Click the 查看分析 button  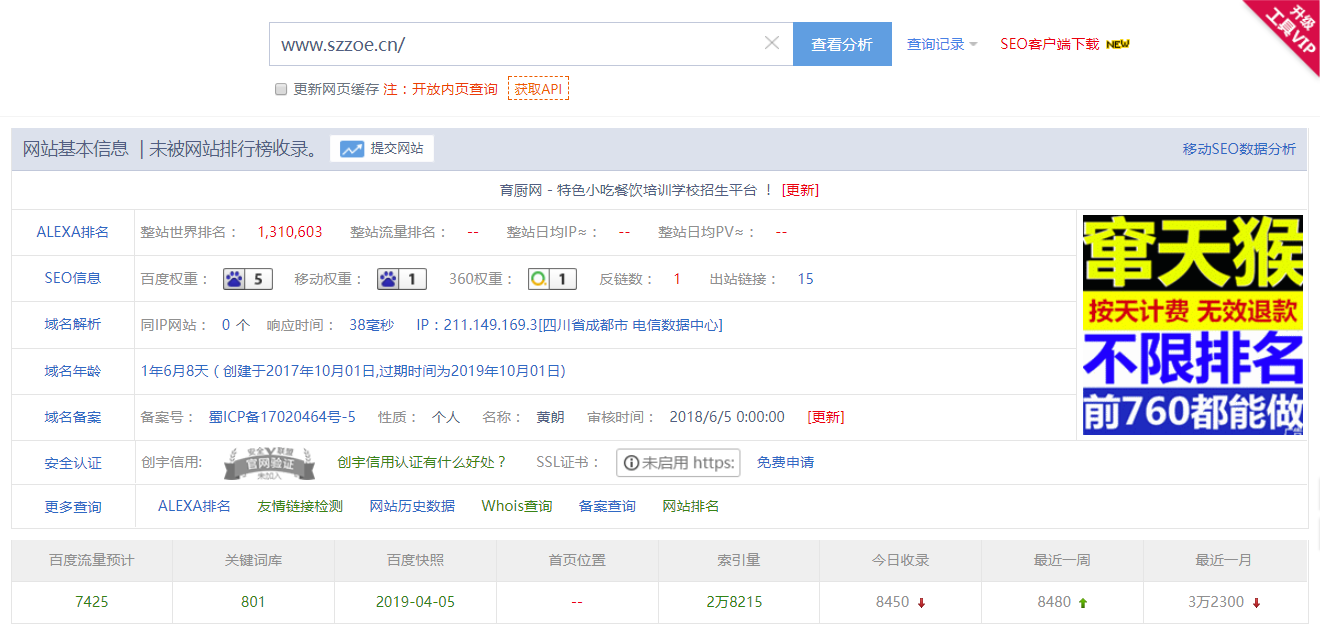pos(842,43)
